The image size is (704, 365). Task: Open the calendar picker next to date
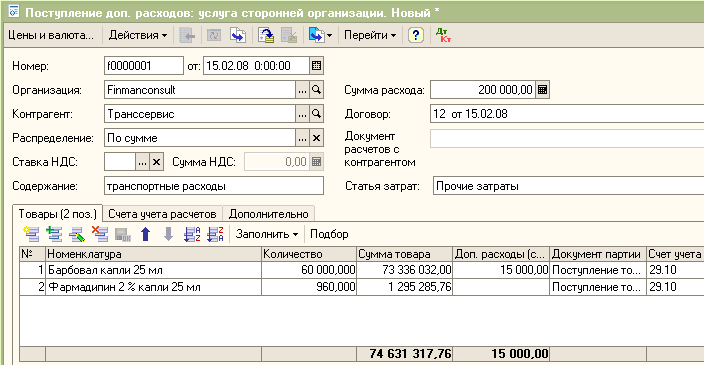pos(316,66)
